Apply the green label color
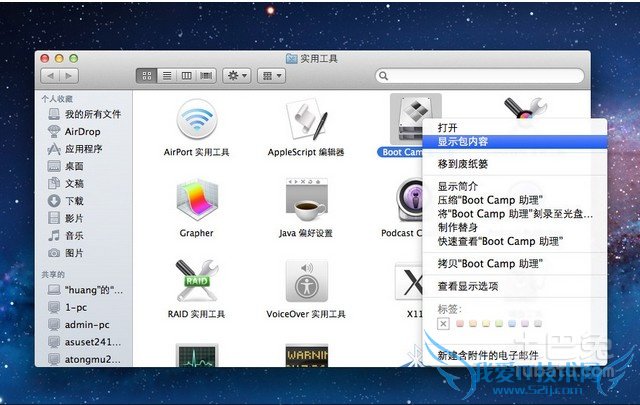Image resolution: width=640 pixels, height=405 pixels. pos(499,324)
